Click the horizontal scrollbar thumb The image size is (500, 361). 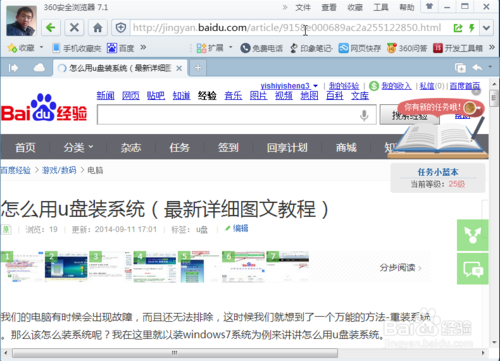click(x=175, y=353)
